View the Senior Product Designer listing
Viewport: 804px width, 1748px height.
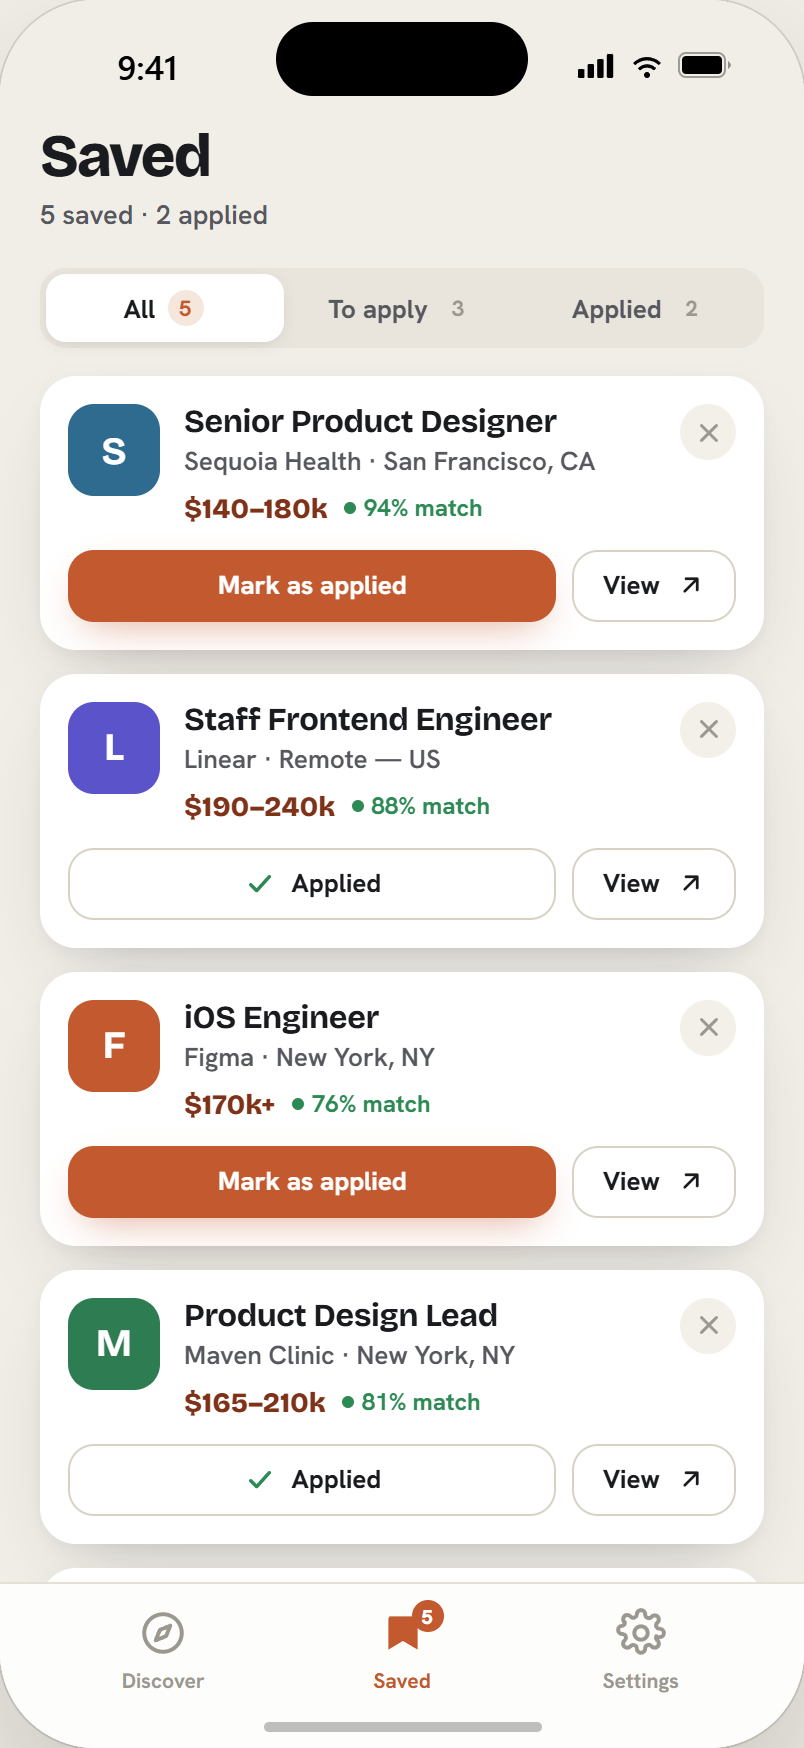pyautogui.click(x=654, y=586)
